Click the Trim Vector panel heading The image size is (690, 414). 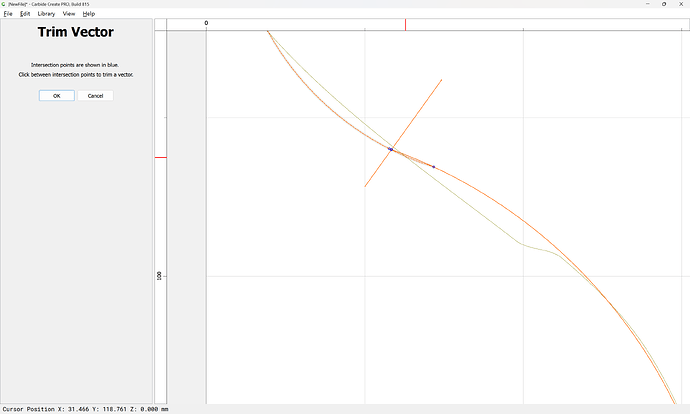76,33
